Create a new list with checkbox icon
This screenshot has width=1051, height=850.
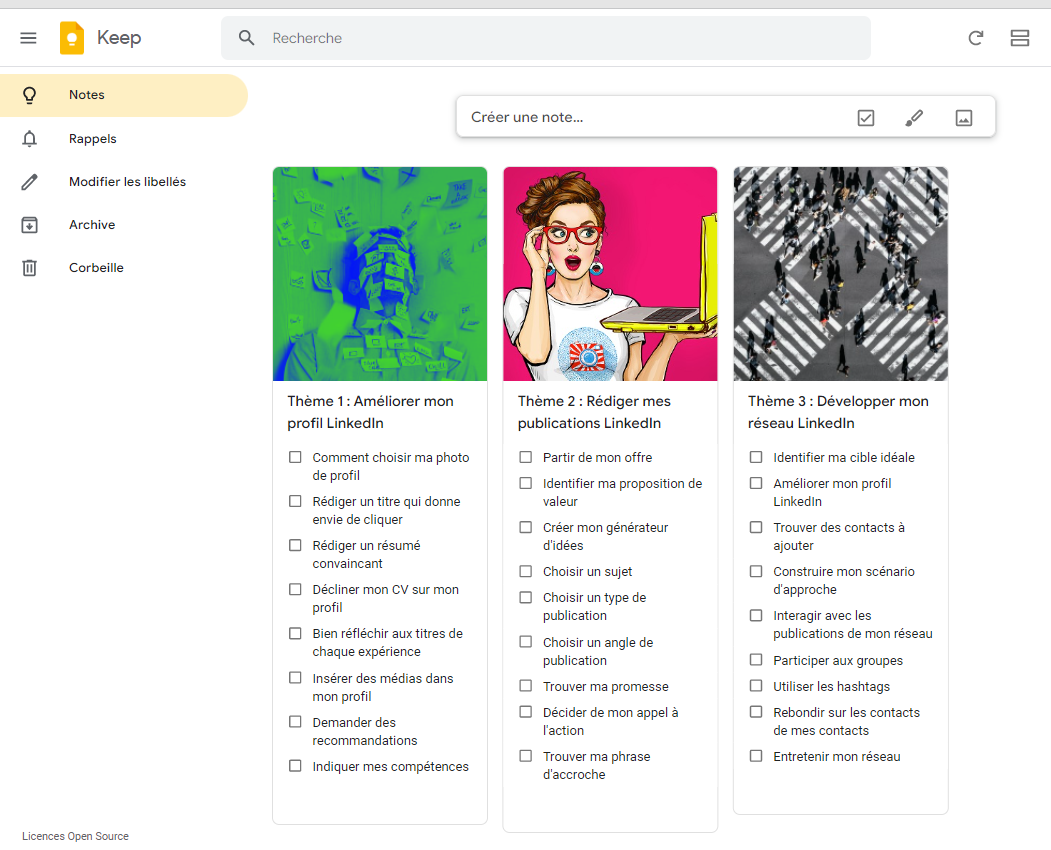click(x=866, y=118)
